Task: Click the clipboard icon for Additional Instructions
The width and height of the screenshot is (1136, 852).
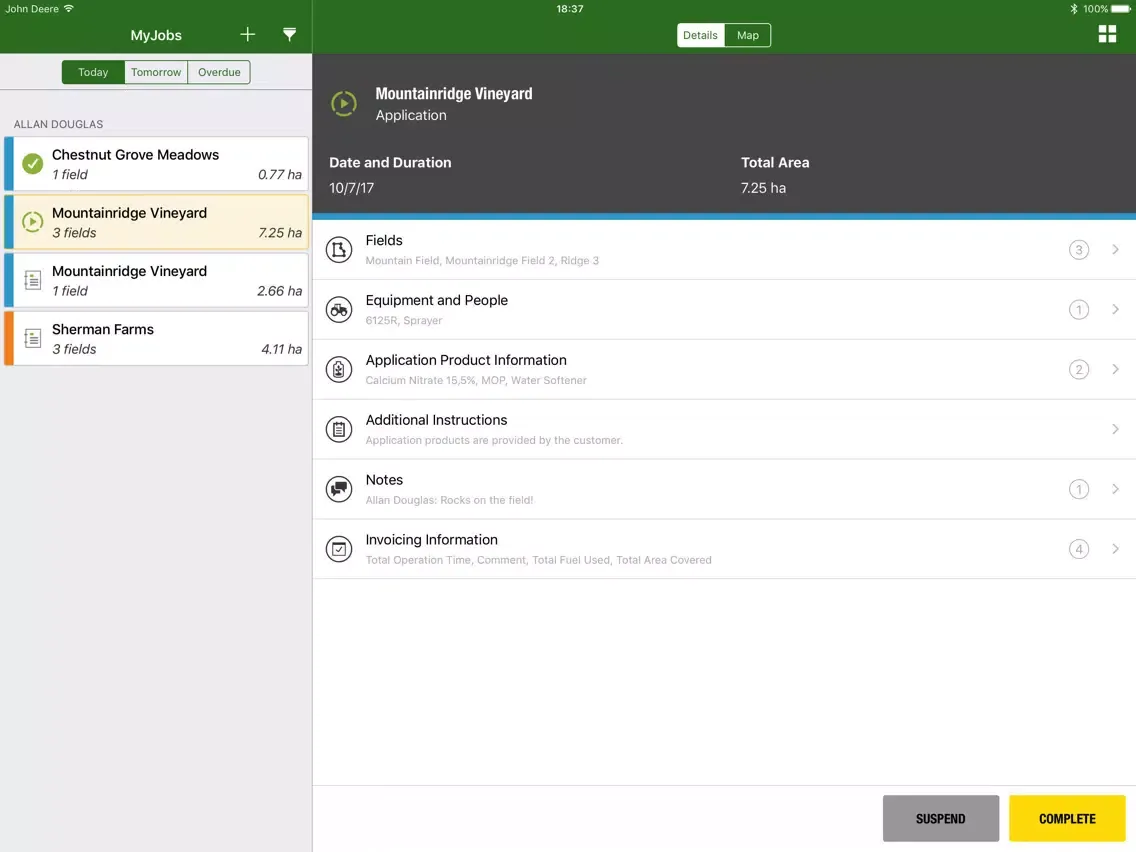Action: [338, 430]
